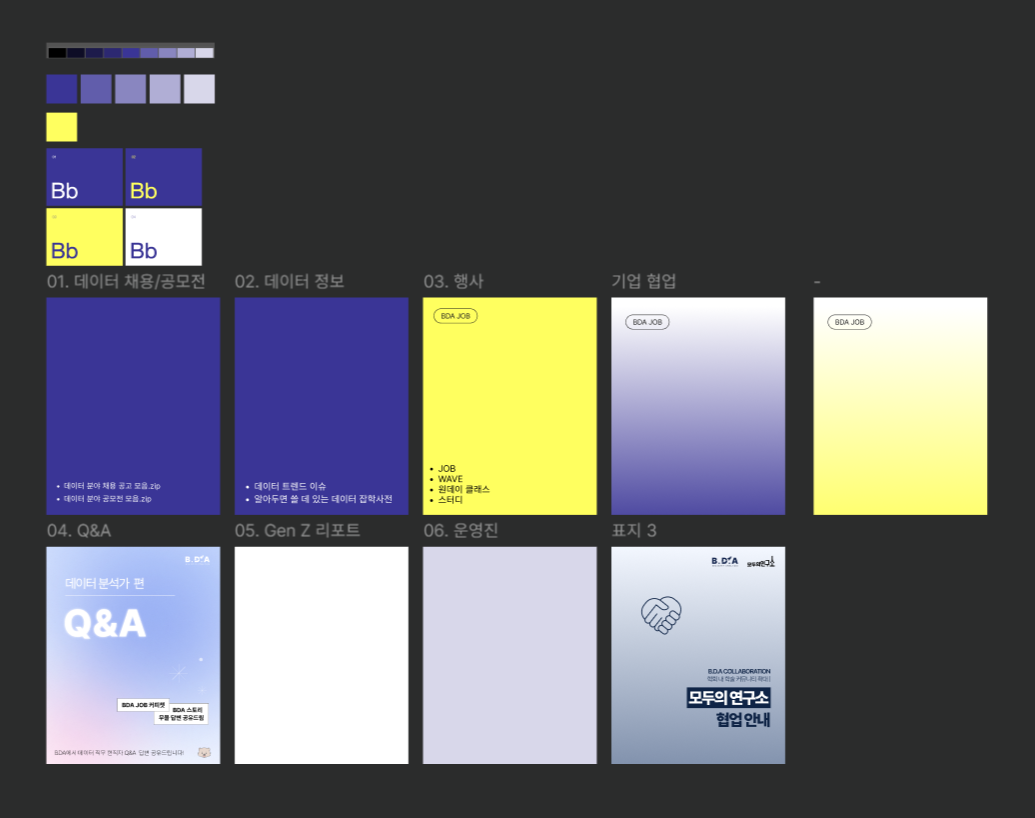Select BDA JOB pill on pale yellow gradient frame
1035x818 pixels.
pyautogui.click(x=850, y=322)
